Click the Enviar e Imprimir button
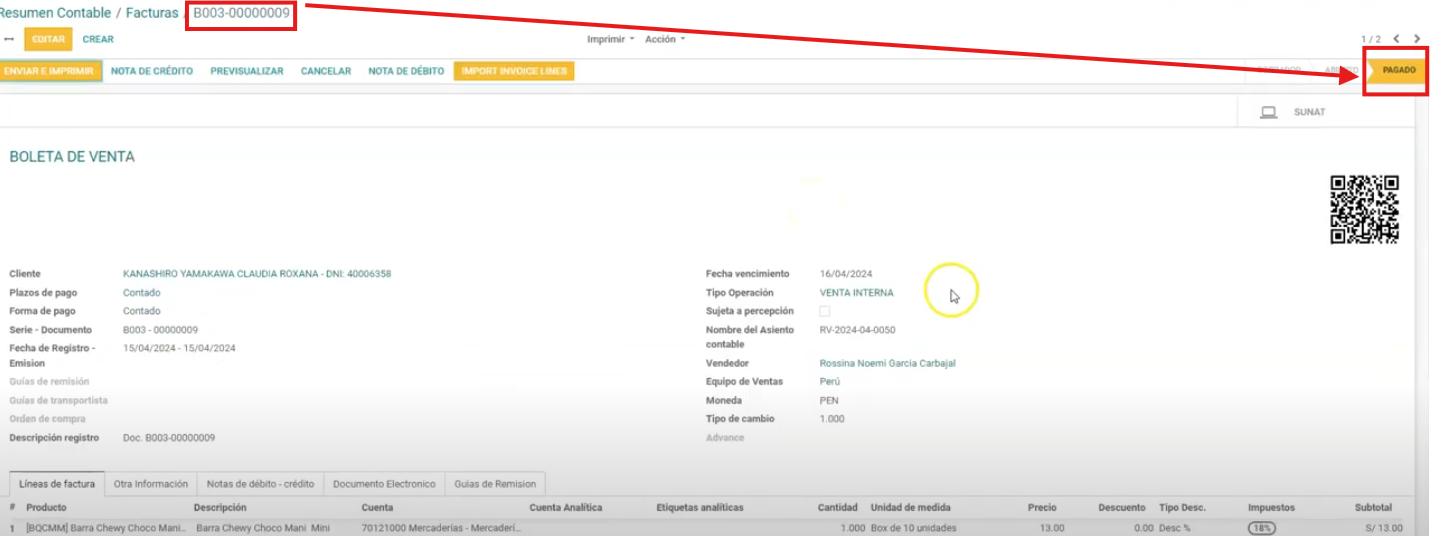This screenshot has width=1430, height=536. coord(49,71)
